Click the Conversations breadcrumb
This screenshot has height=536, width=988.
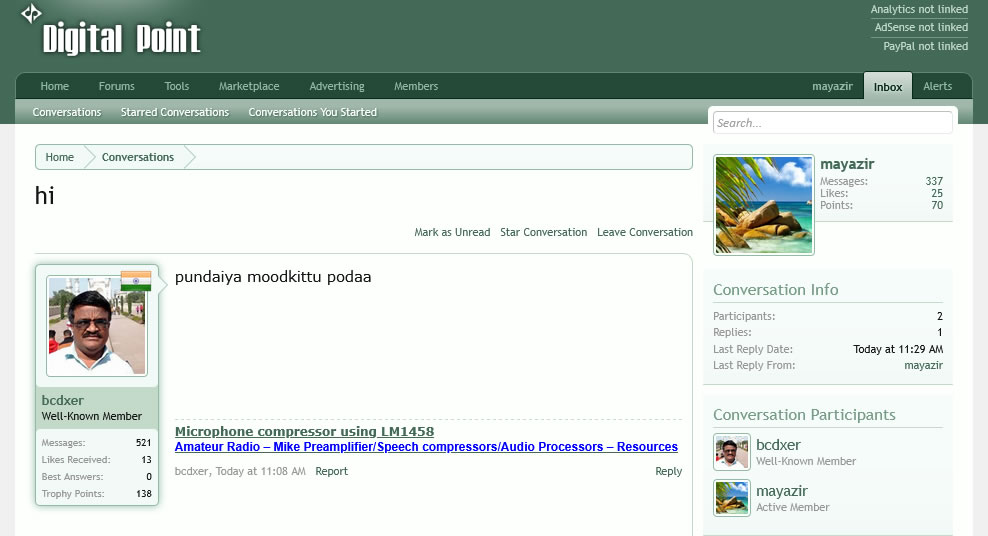(x=138, y=157)
